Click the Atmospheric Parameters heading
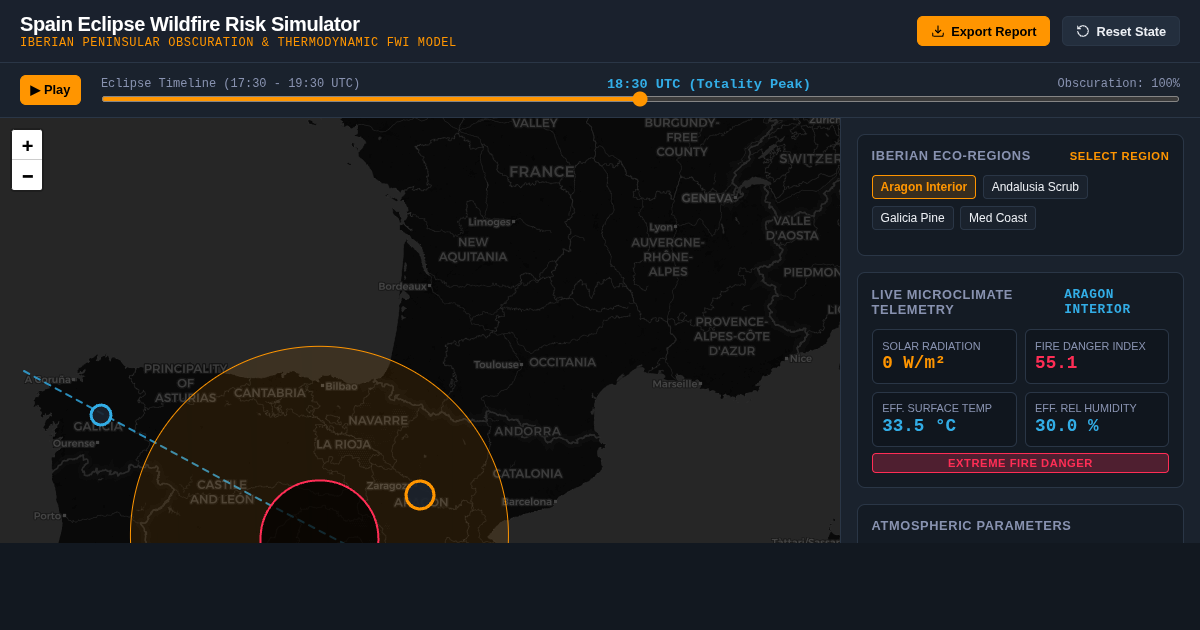The image size is (1200, 630). (971, 526)
